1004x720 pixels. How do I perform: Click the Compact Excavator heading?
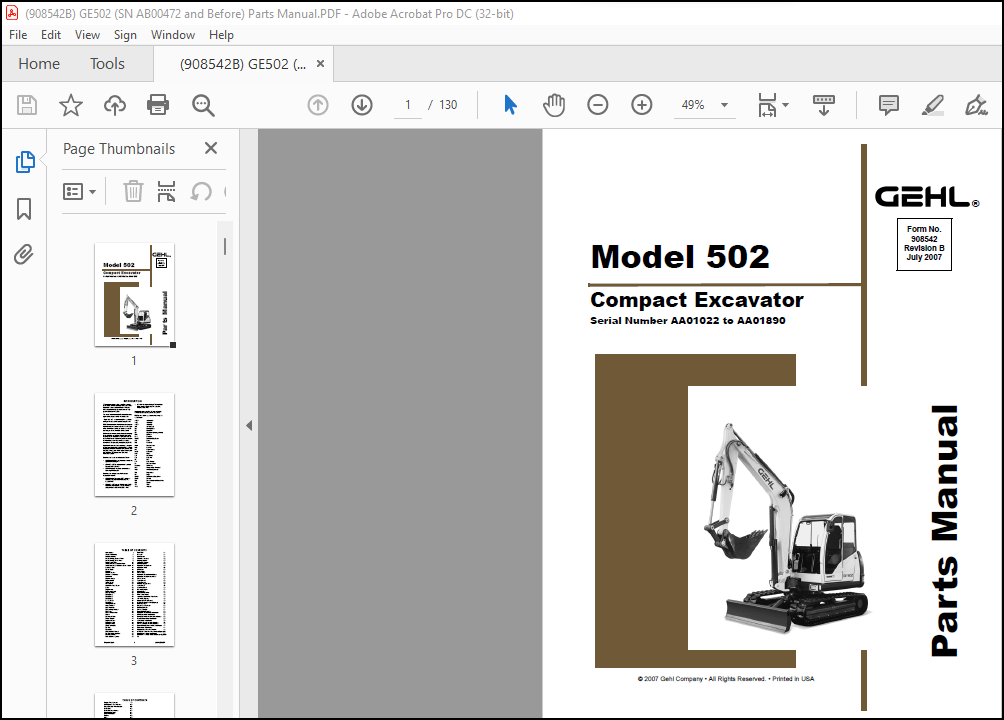tap(697, 300)
